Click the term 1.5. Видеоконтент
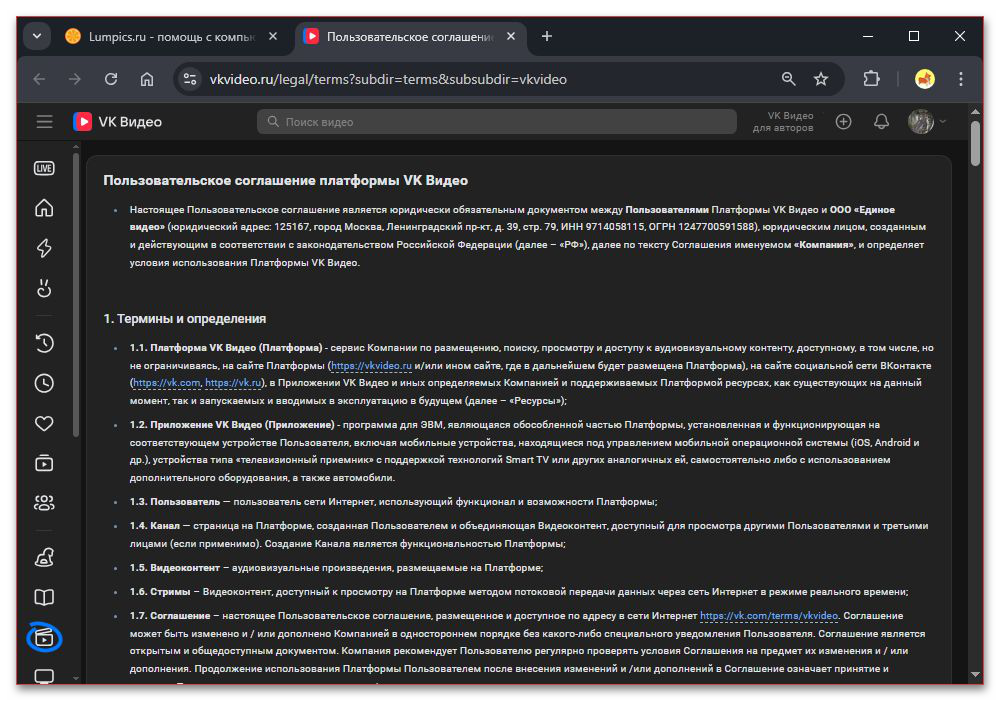Image resolution: width=1000 pixels, height=701 pixels. coord(175,568)
